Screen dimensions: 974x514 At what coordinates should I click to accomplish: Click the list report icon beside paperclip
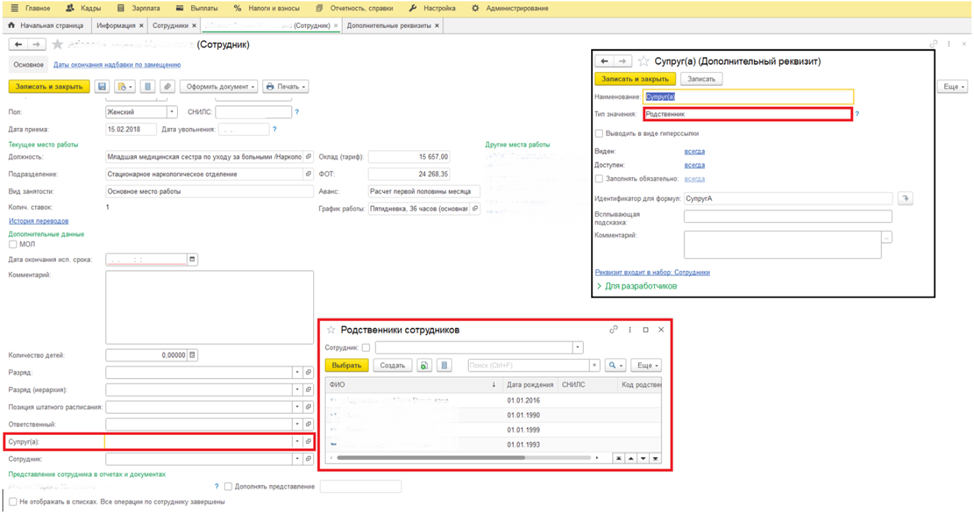(147, 86)
